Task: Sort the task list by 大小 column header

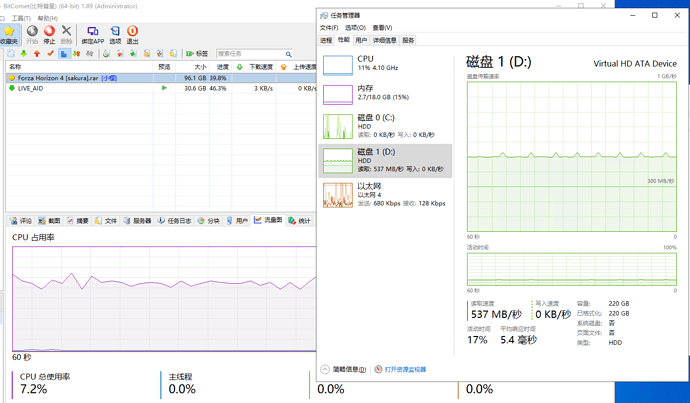Action: click(192, 67)
